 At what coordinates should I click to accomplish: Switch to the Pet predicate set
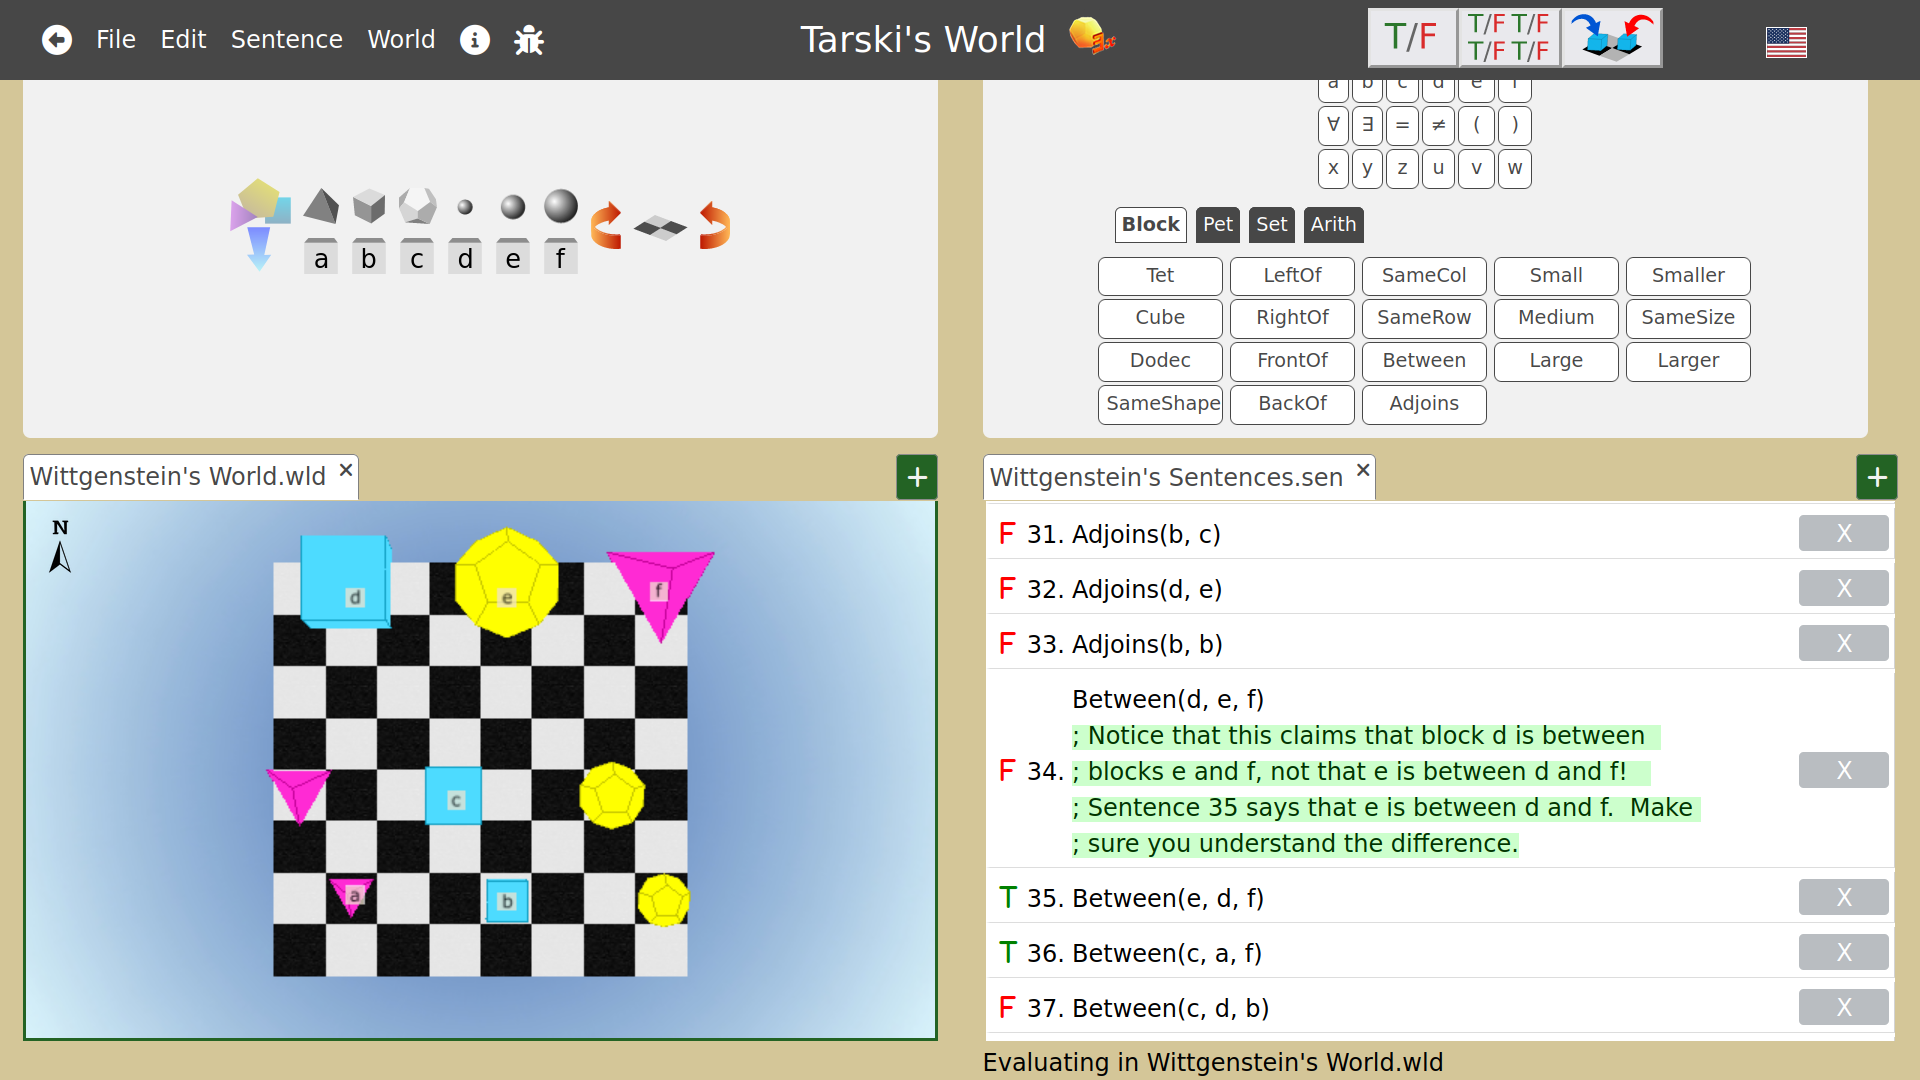tap(1217, 224)
